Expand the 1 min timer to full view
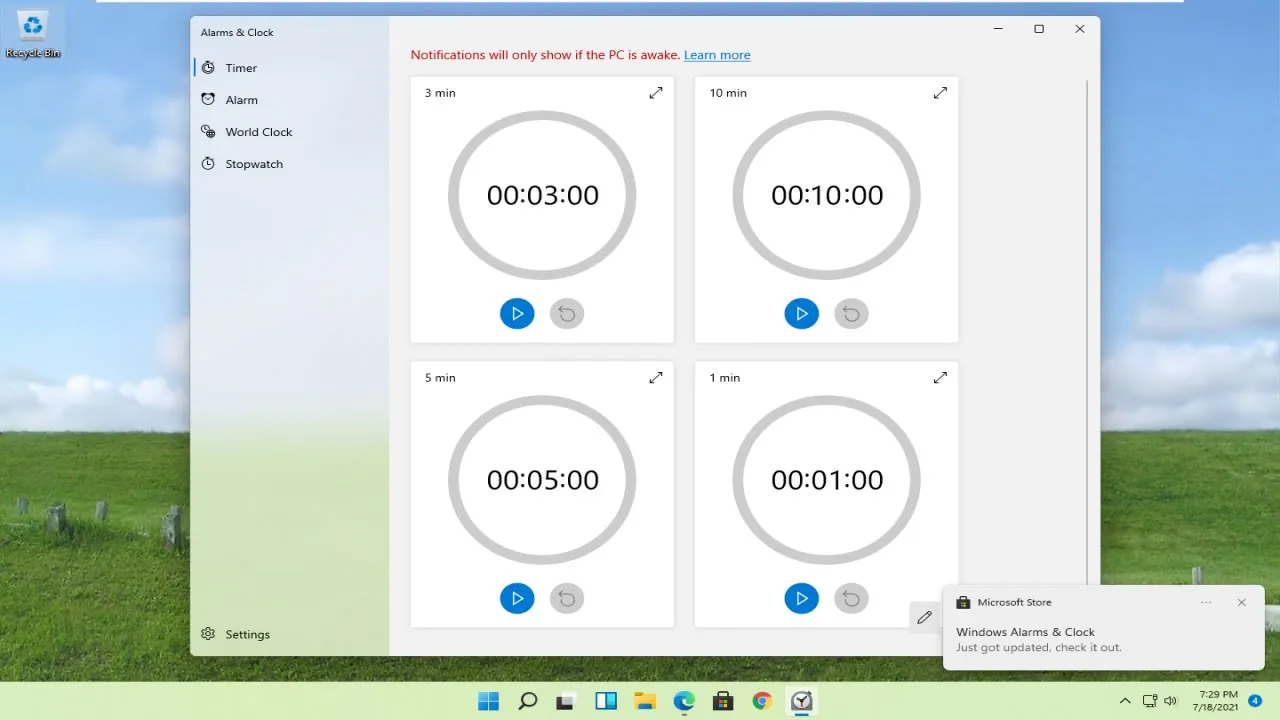Viewport: 1280px width, 720px height. pos(940,378)
